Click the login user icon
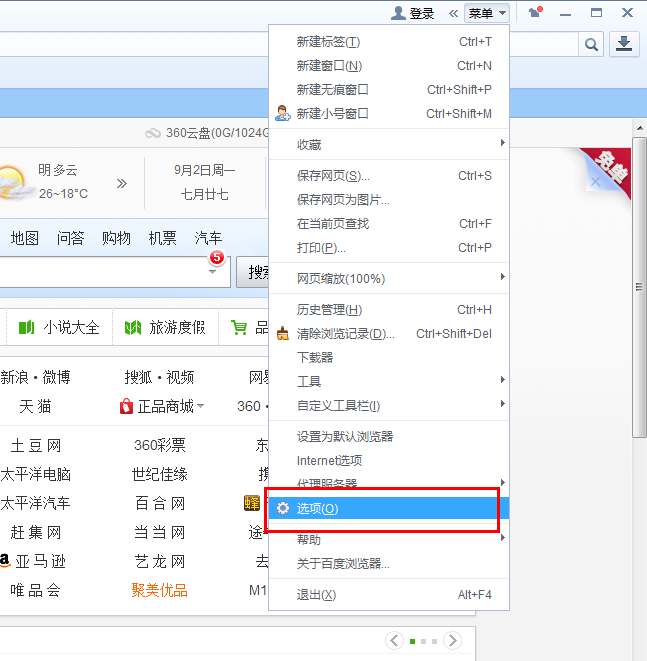Screen dimensions: 647x661 coord(398,13)
